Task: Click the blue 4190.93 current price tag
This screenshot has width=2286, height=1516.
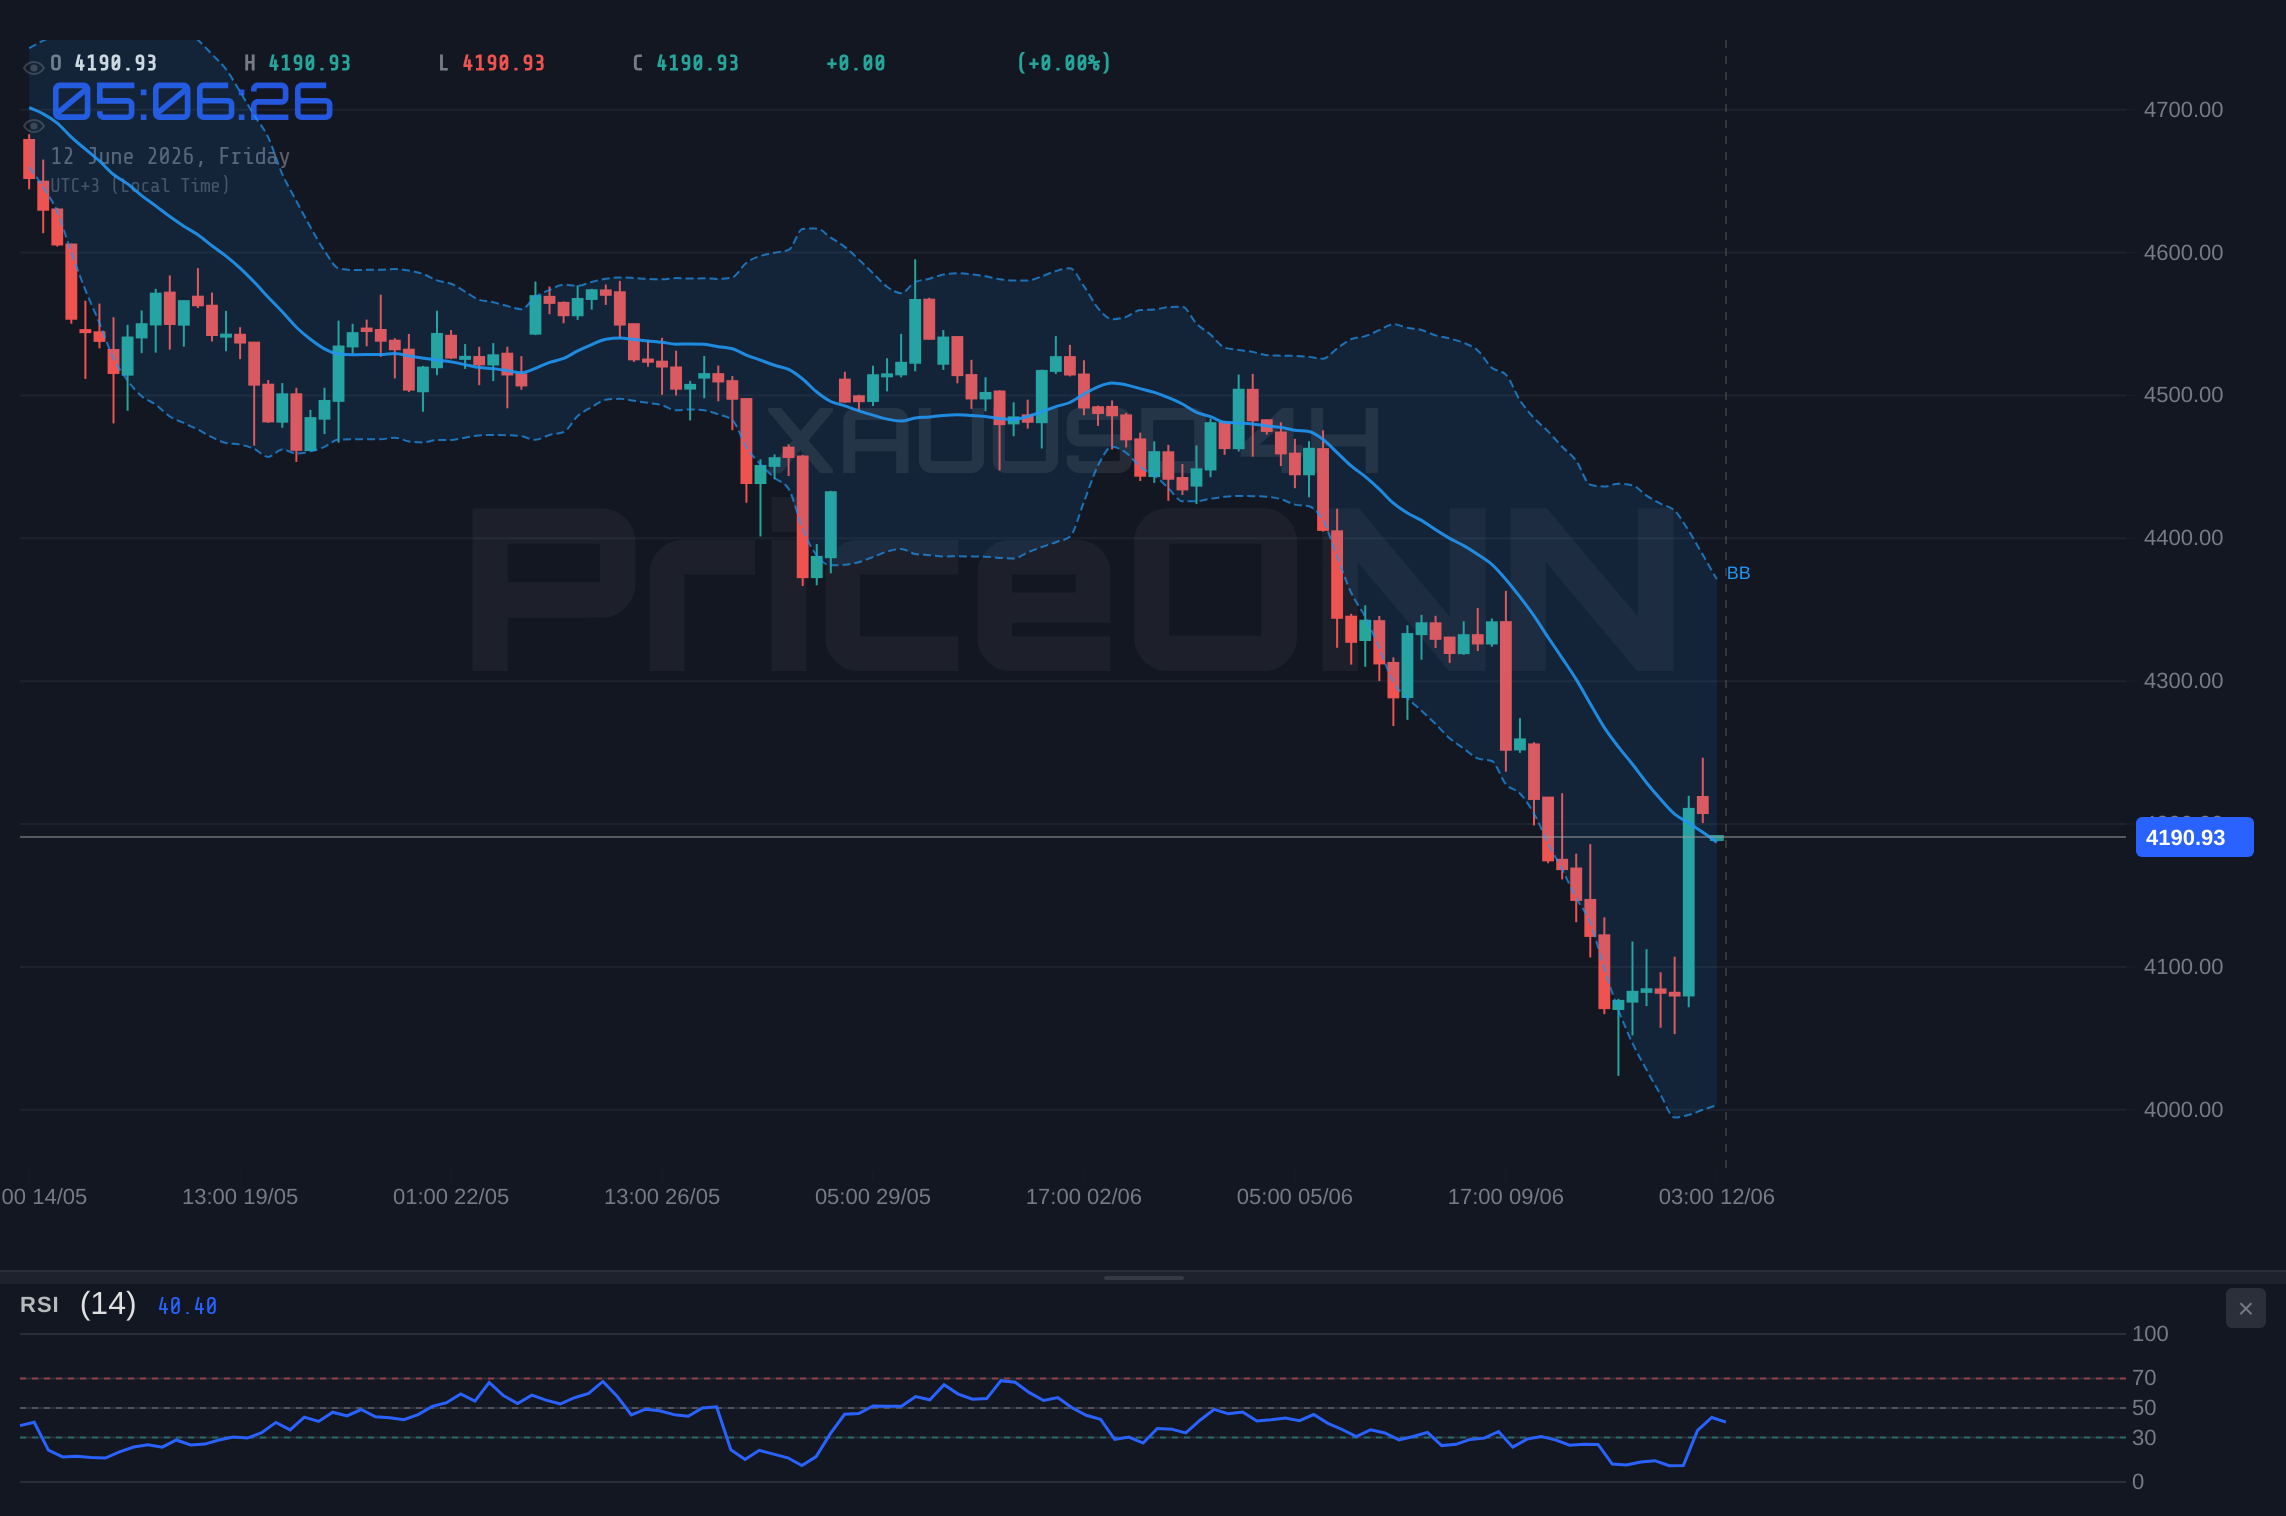Action: pos(2194,837)
